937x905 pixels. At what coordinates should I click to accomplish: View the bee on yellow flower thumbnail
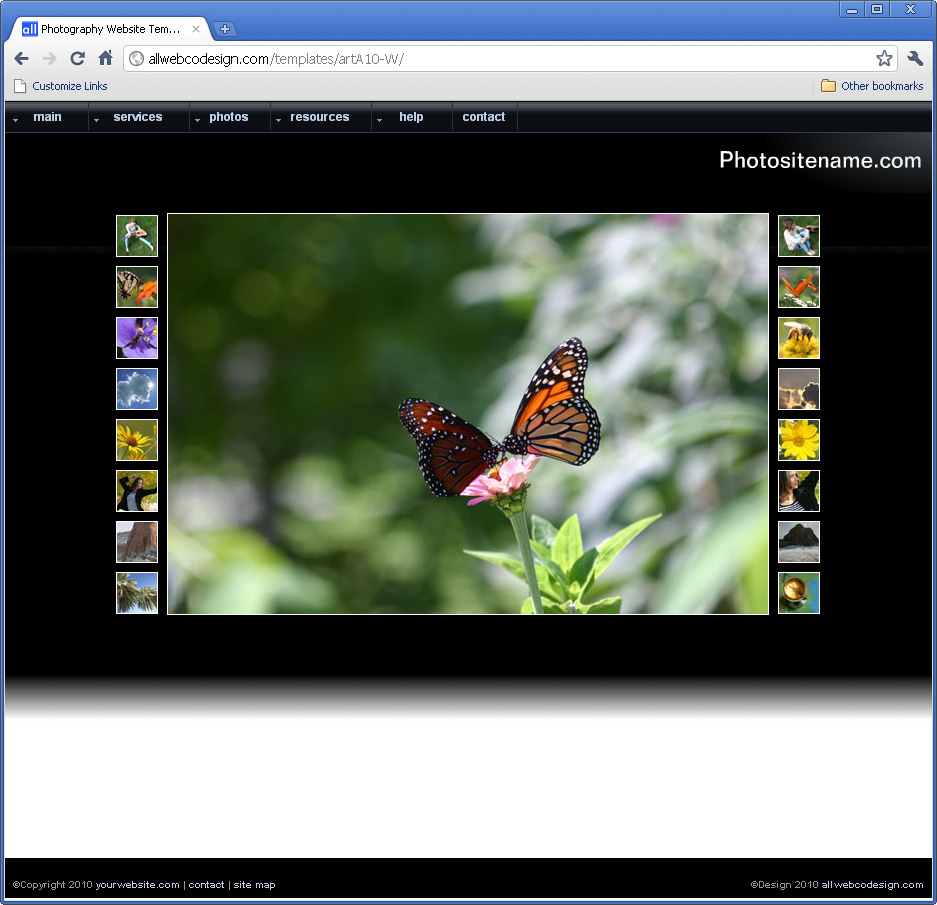click(799, 338)
